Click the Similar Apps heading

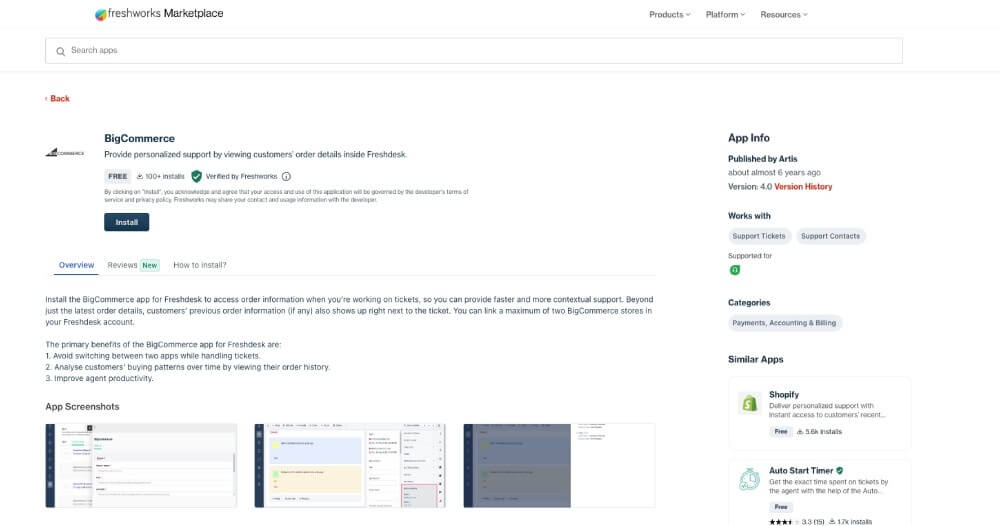[756, 360]
